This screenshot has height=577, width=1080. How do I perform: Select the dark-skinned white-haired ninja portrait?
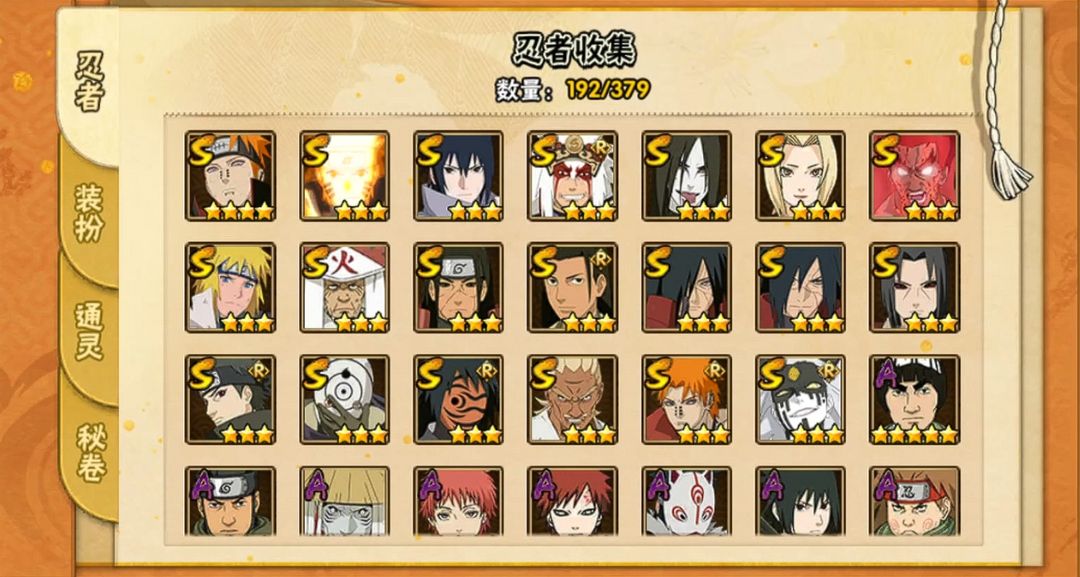572,399
